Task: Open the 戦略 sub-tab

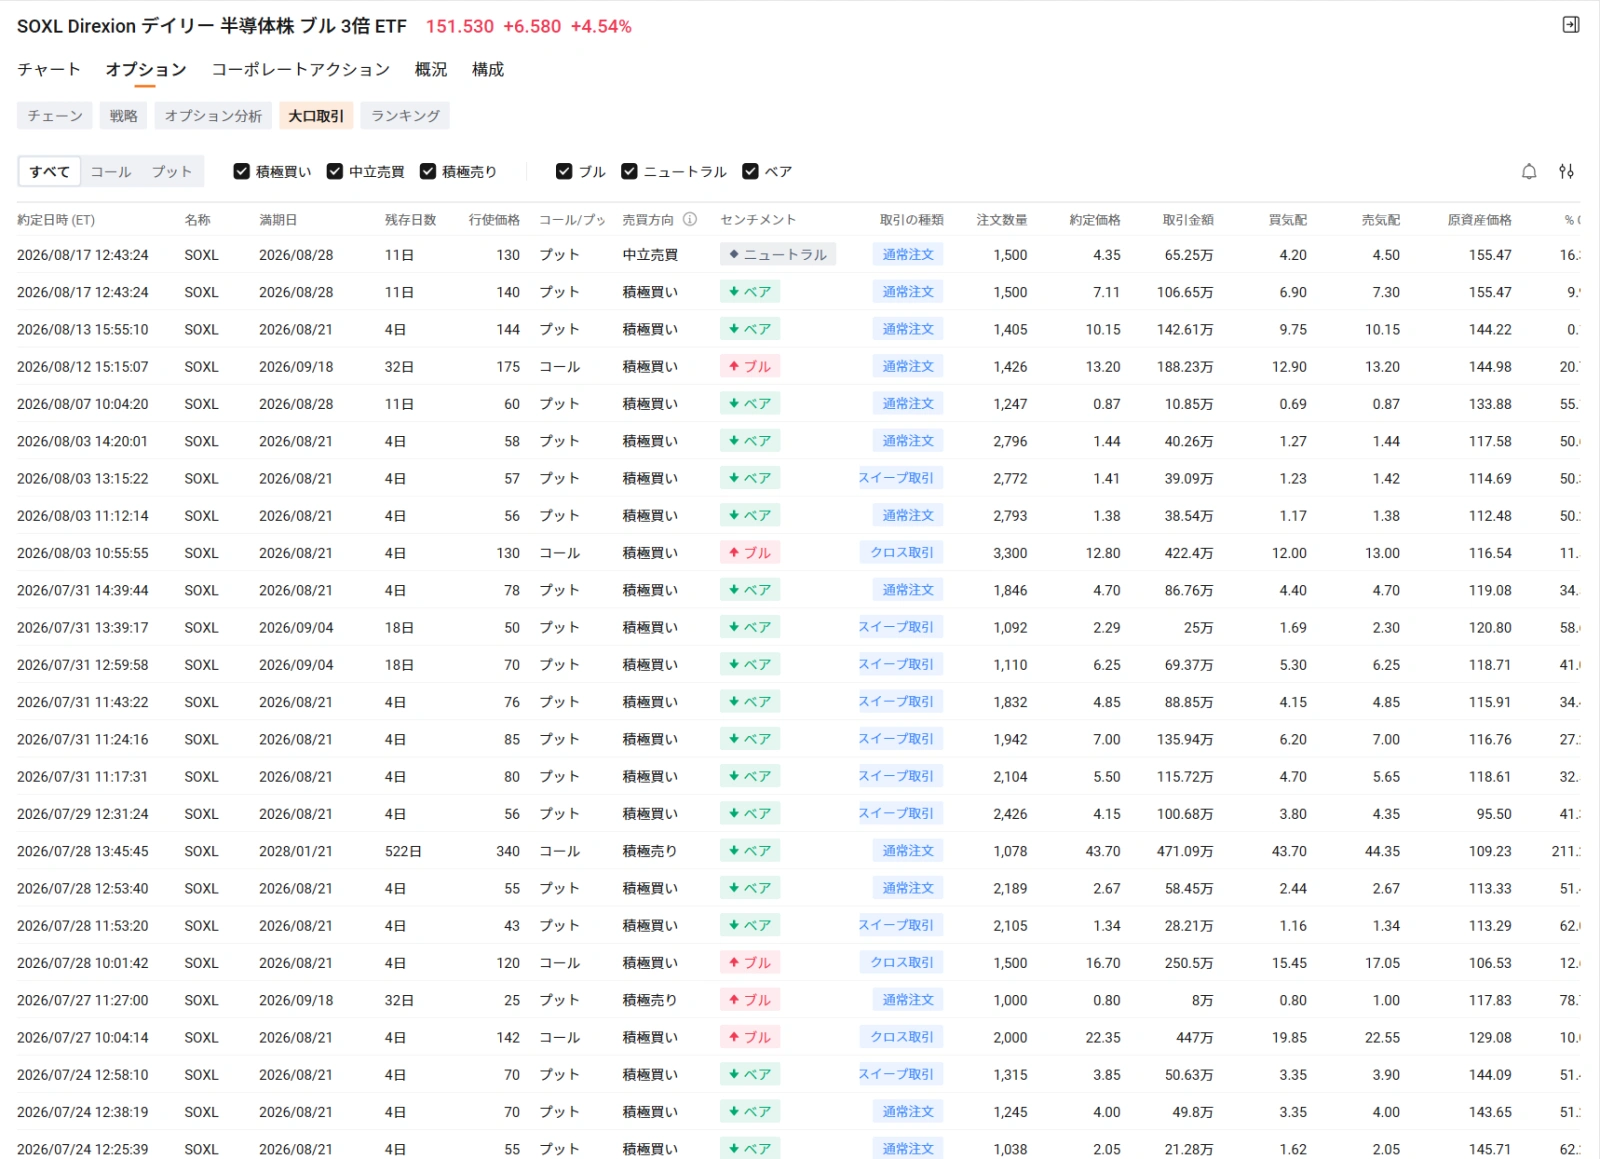Action: 123,116
